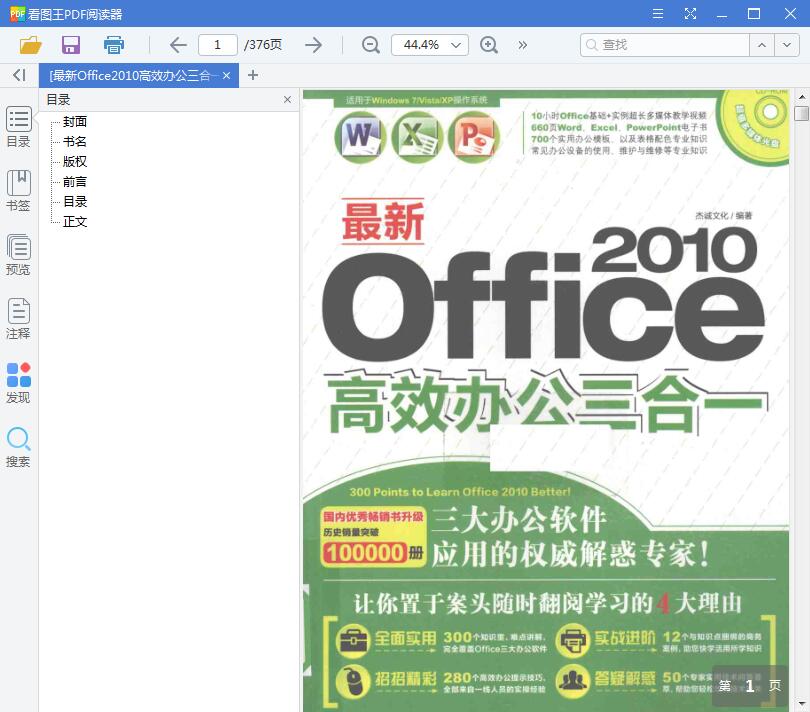Viewport: 810px width, 712px height.
Task: Close the Office2010 document tab
Action: coord(226,75)
